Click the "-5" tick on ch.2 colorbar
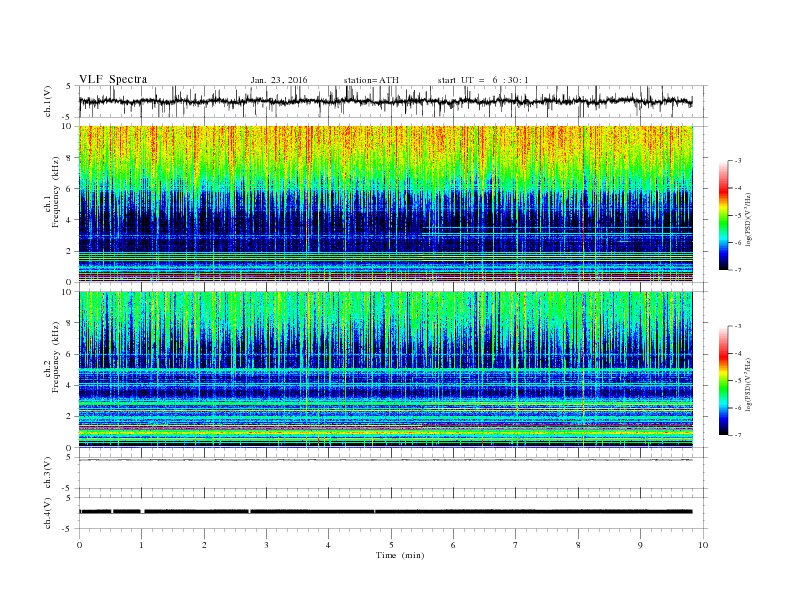 [738, 381]
